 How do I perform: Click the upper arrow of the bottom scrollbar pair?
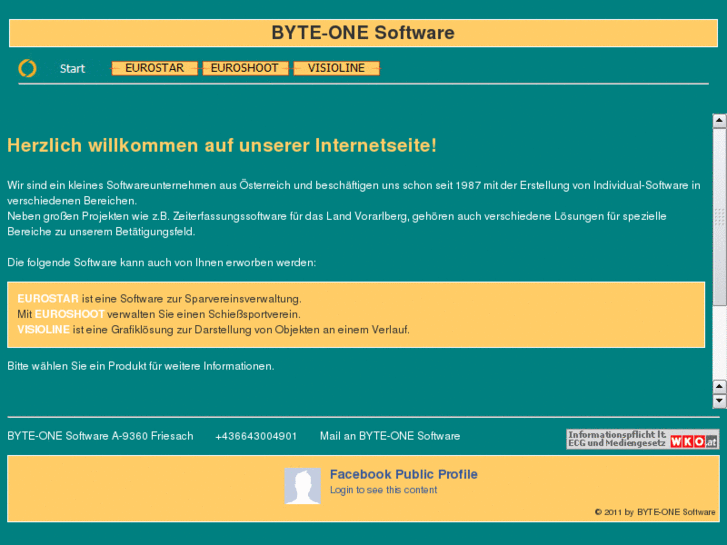(719, 386)
